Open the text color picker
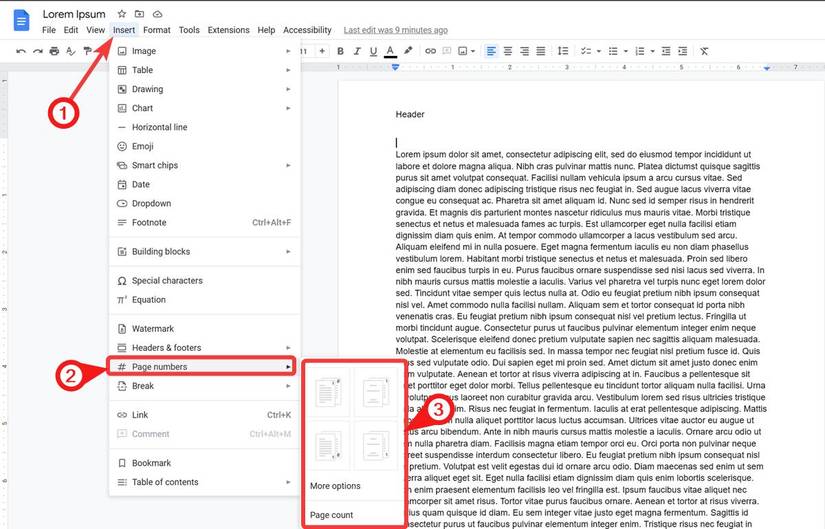 [x=390, y=51]
